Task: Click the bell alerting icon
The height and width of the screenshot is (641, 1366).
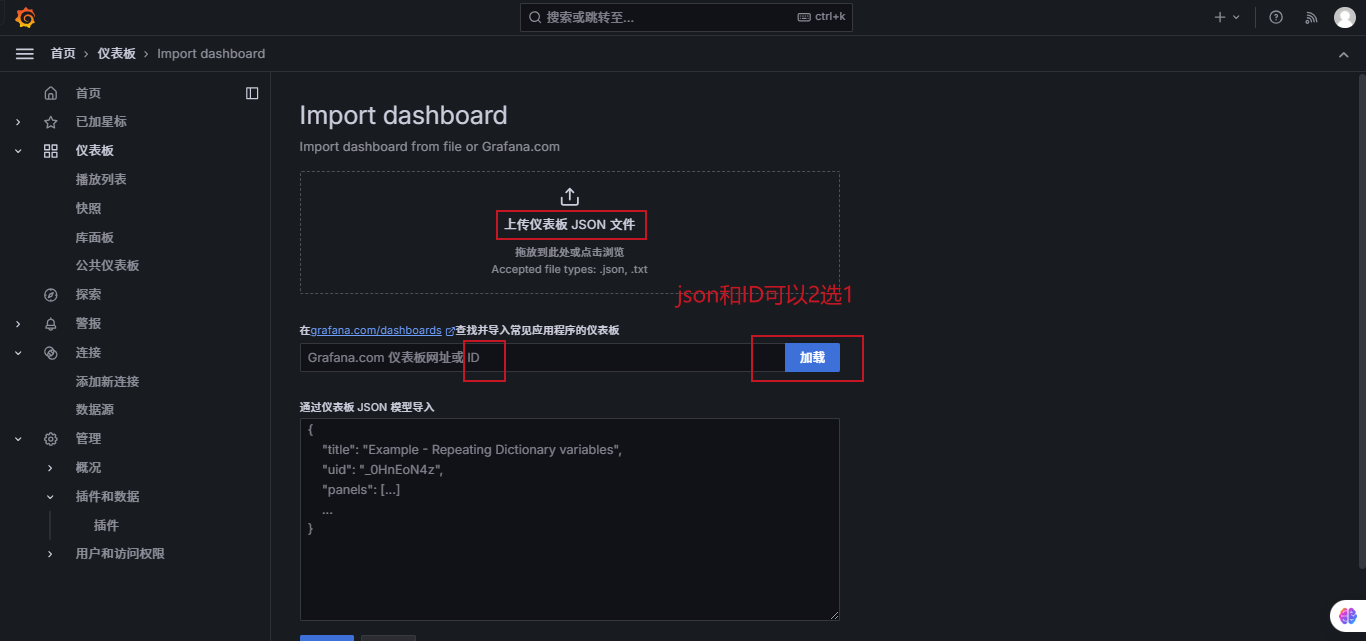Action: click(x=51, y=324)
